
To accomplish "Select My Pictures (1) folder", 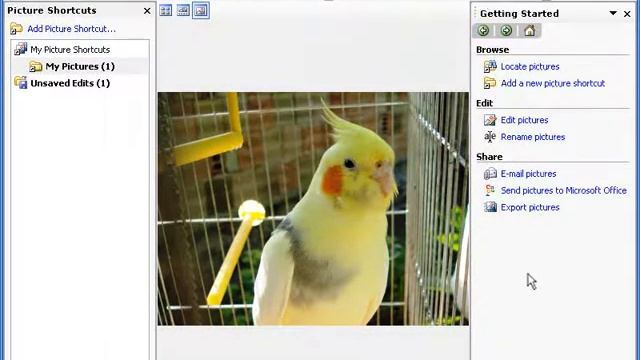I will coord(80,66).
